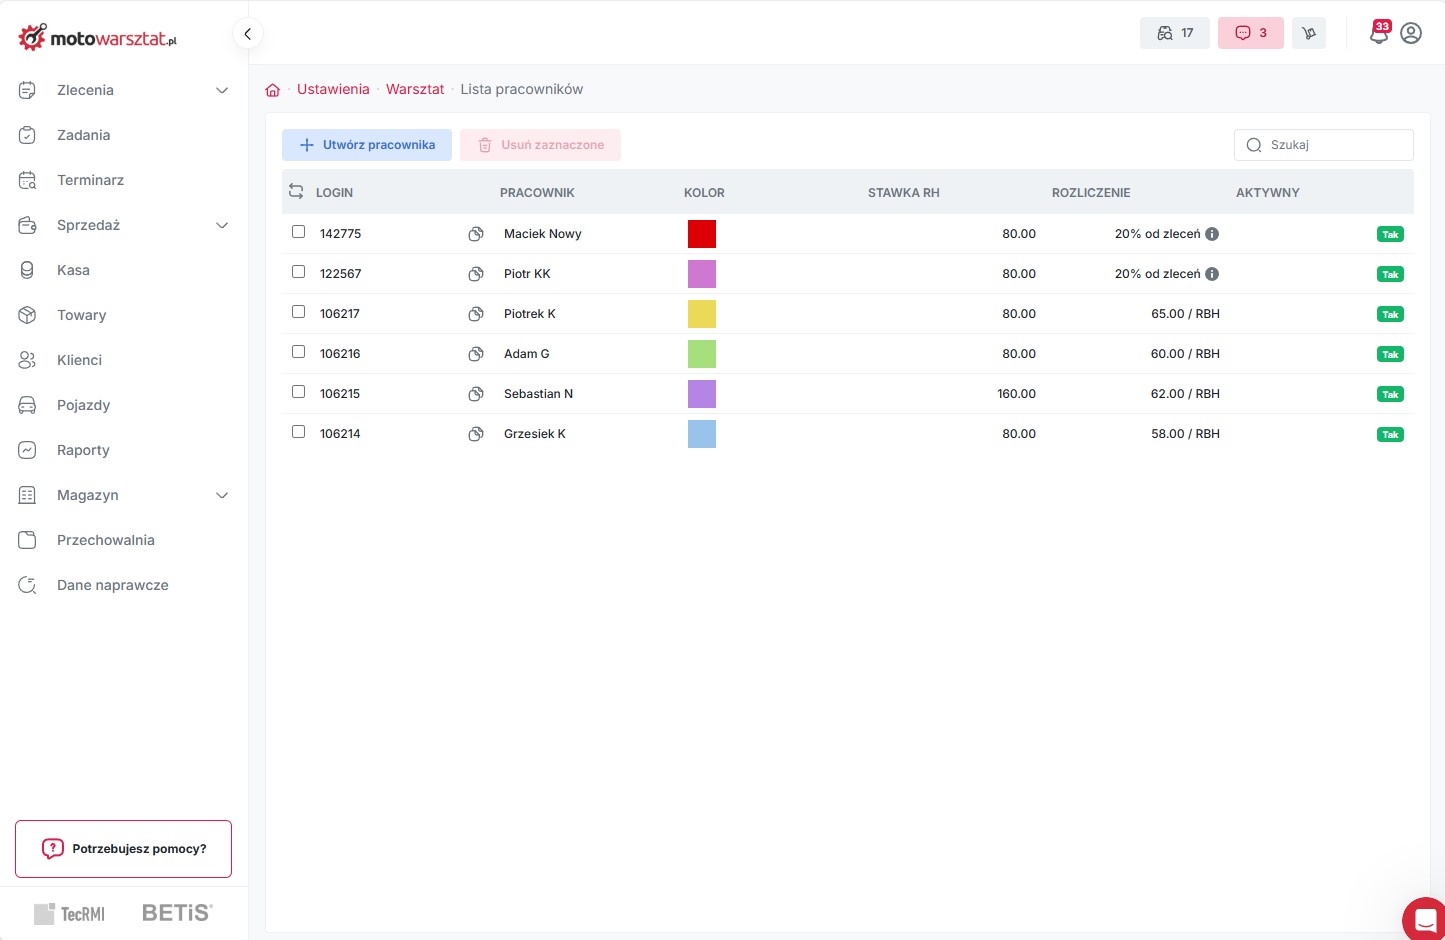The height and width of the screenshot is (940, 1445).
Task: Select the checkbox for login 106216
Action: (x=298, y=352)
